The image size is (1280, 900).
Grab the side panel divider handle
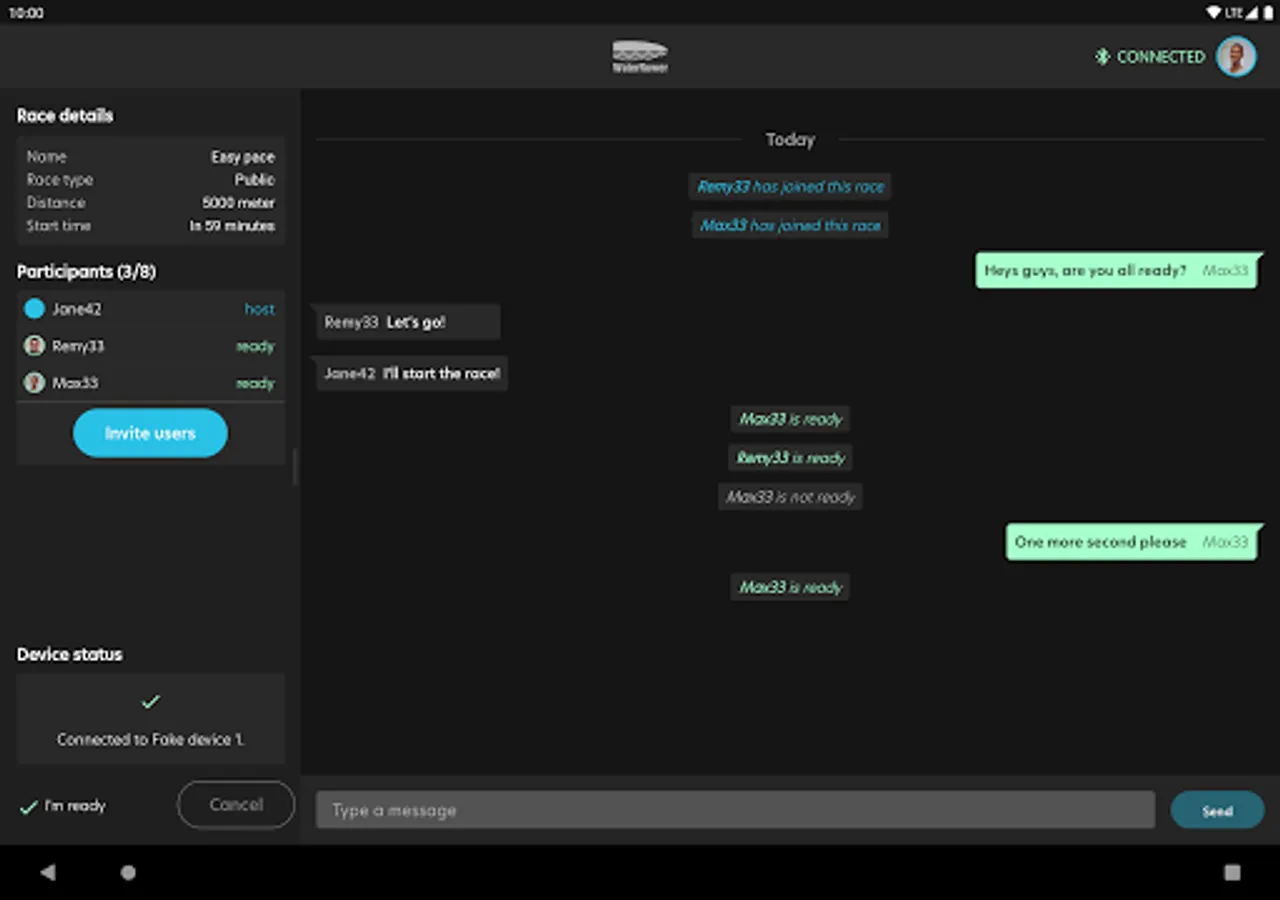pos(295,467)
